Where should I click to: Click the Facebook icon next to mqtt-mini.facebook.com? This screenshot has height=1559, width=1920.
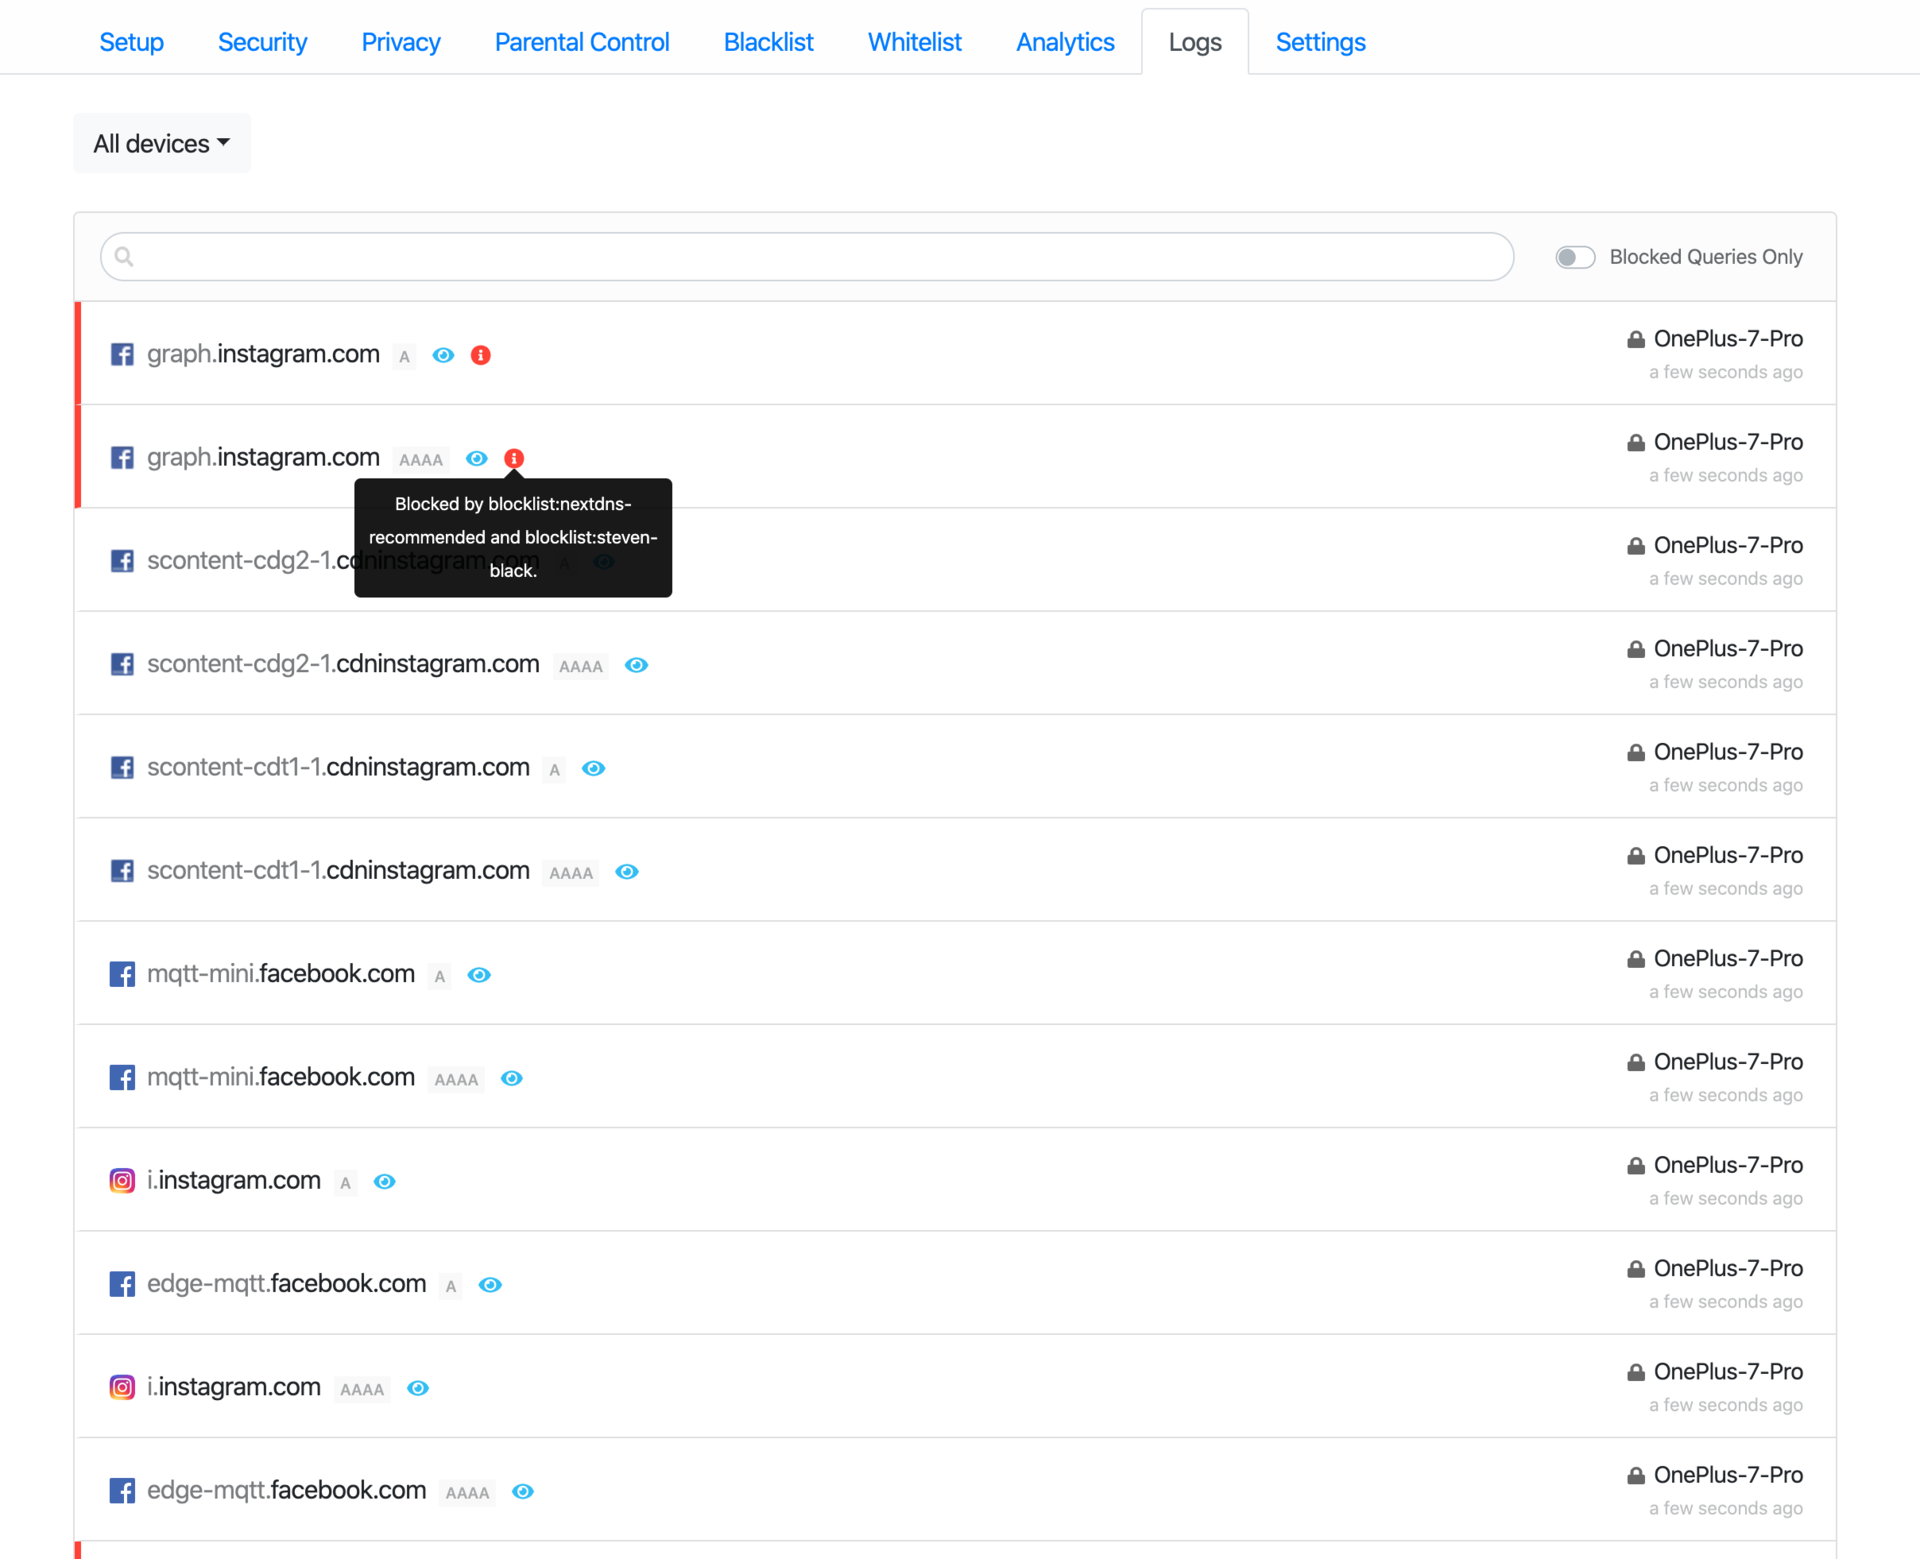tap(122, 974)
